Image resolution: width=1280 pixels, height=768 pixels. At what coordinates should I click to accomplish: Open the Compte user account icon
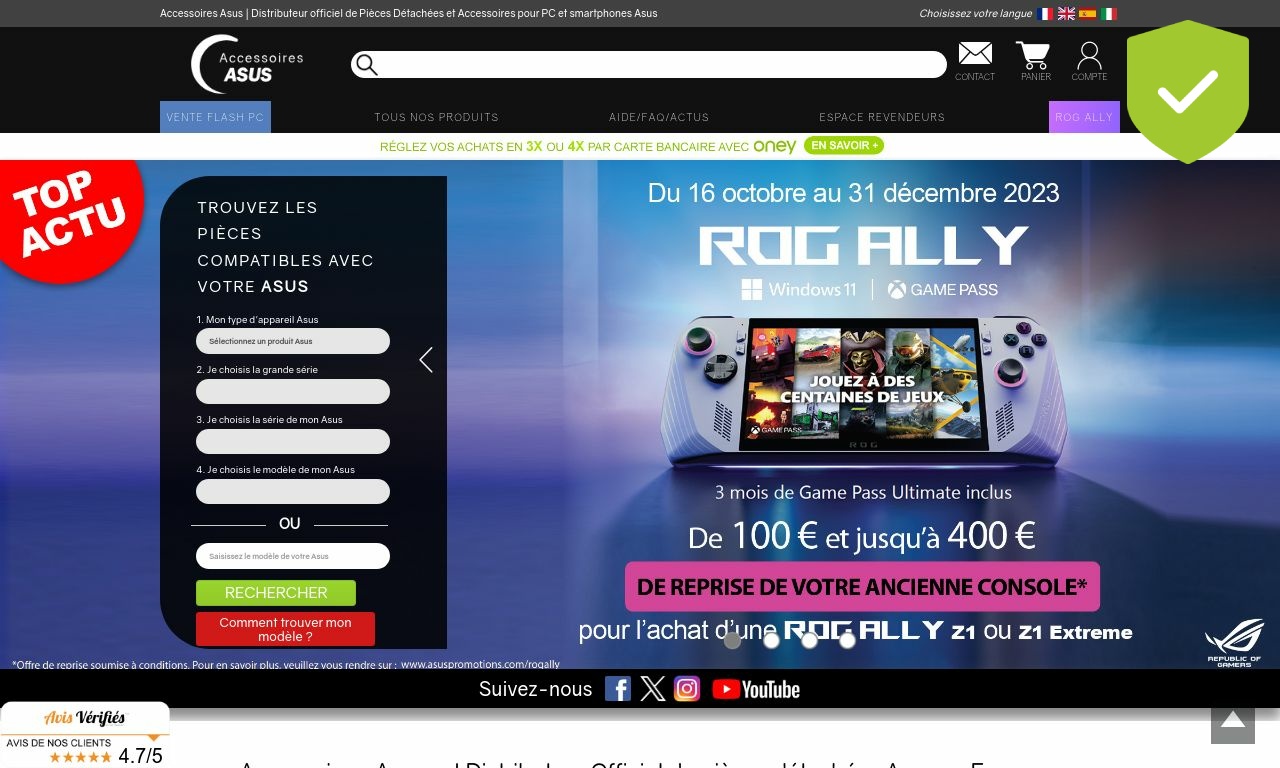(x=1089, y=56)
